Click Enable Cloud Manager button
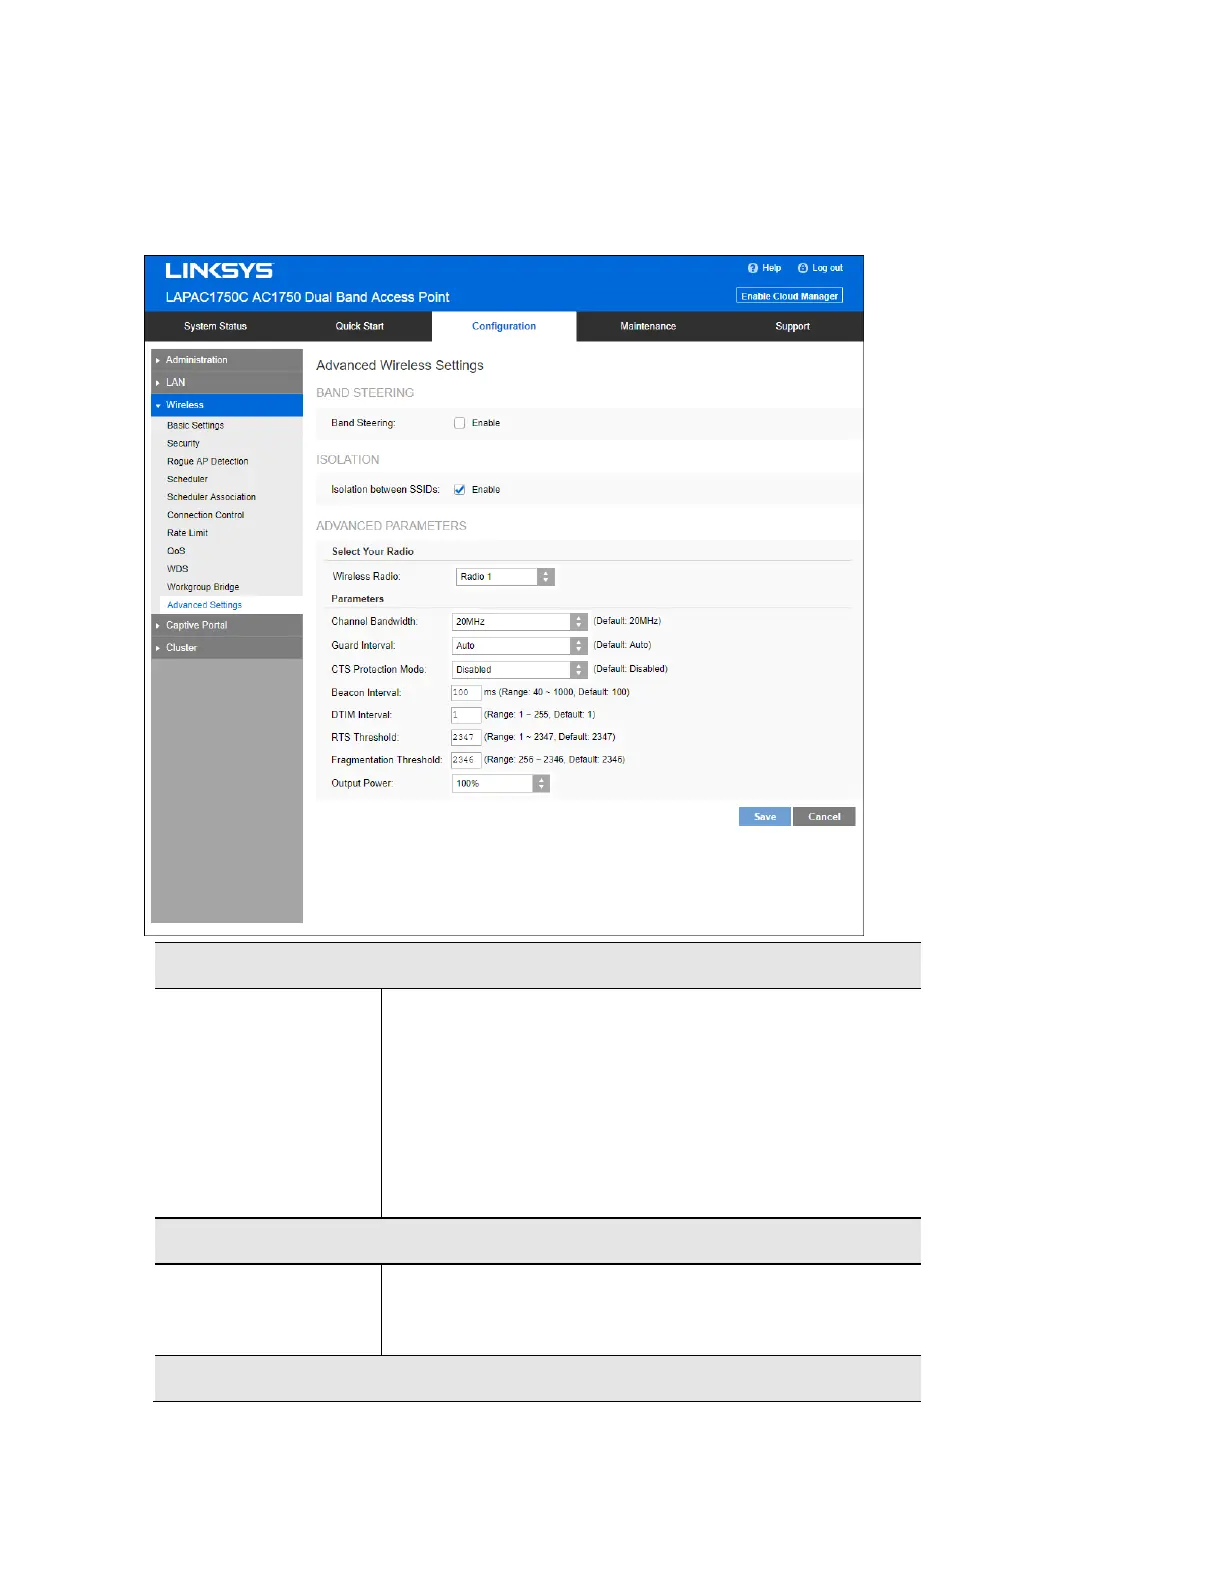The width and height of the screenshot is (1224, 1584). [790, 296]
